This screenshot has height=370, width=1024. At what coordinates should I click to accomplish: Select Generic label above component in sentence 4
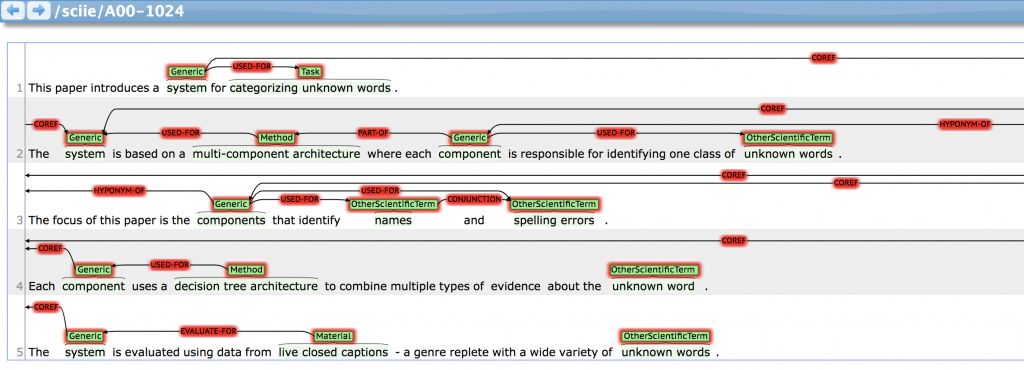94,270
